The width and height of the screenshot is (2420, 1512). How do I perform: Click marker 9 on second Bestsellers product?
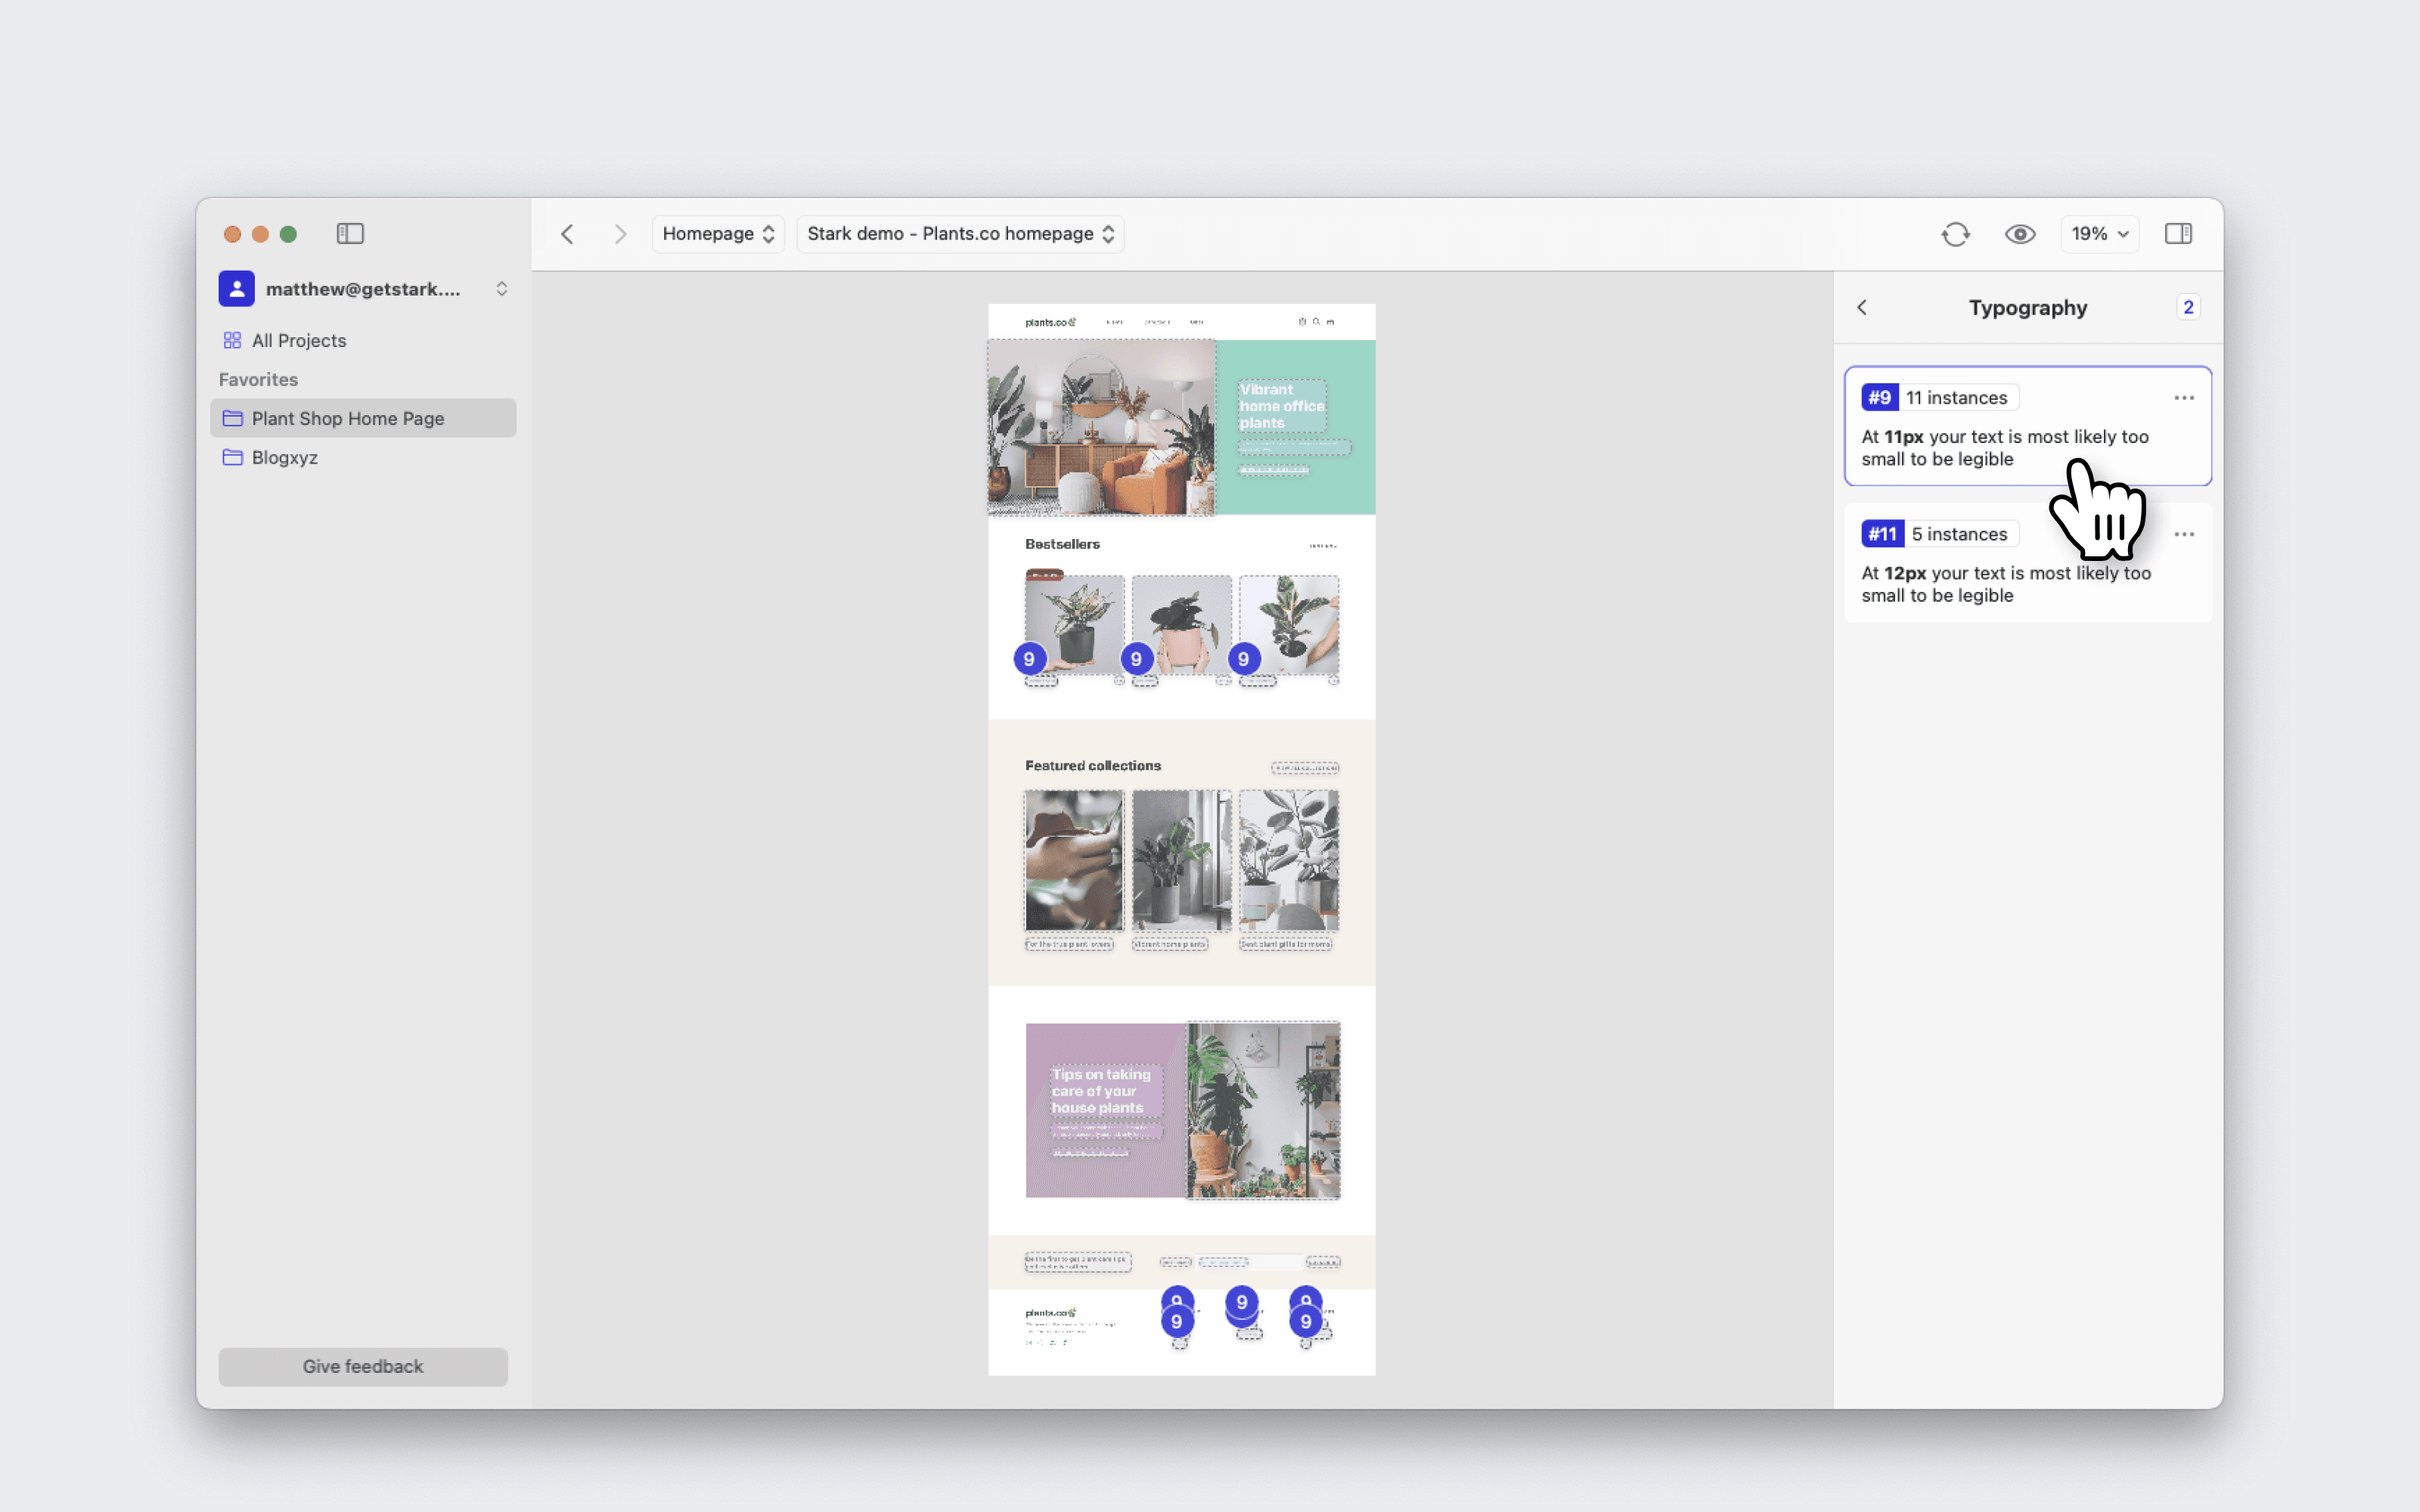tap(1136, 659)
